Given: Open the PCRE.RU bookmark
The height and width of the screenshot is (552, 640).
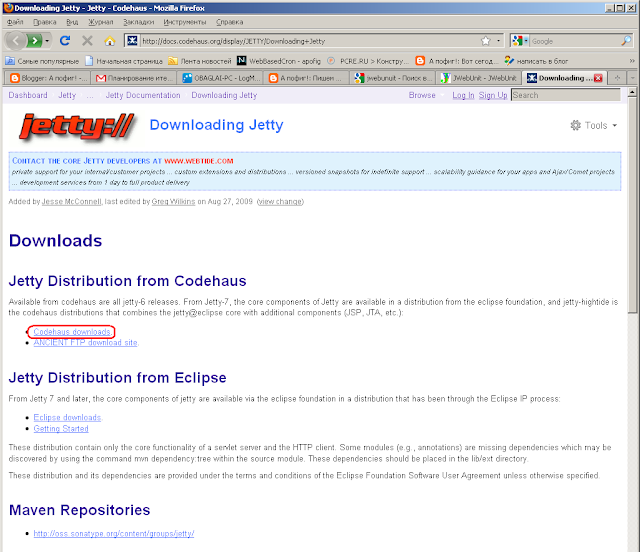Looking at the screenshot, I should (x=368, y=61).
